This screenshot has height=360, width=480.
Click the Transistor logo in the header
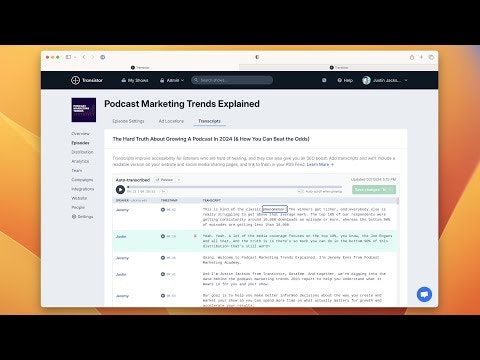tap(87, 80)
